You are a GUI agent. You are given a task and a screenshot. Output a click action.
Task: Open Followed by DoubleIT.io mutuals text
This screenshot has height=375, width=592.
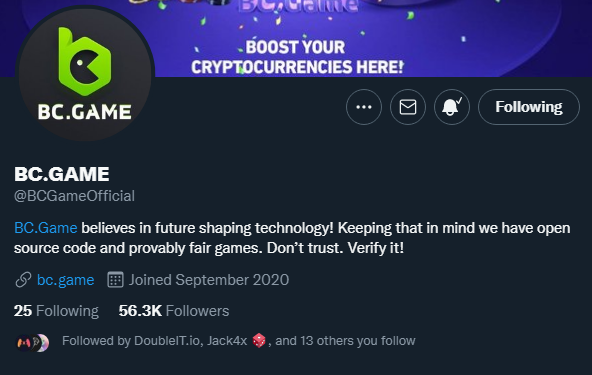point(239,341)
